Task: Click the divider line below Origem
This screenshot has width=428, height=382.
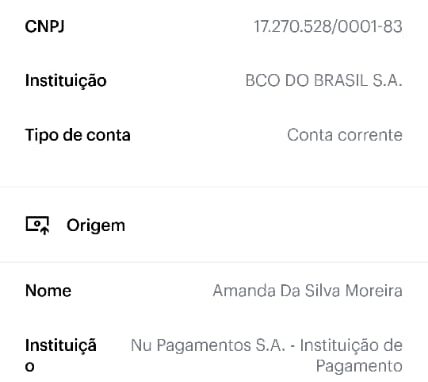Action: coord(214,262)
